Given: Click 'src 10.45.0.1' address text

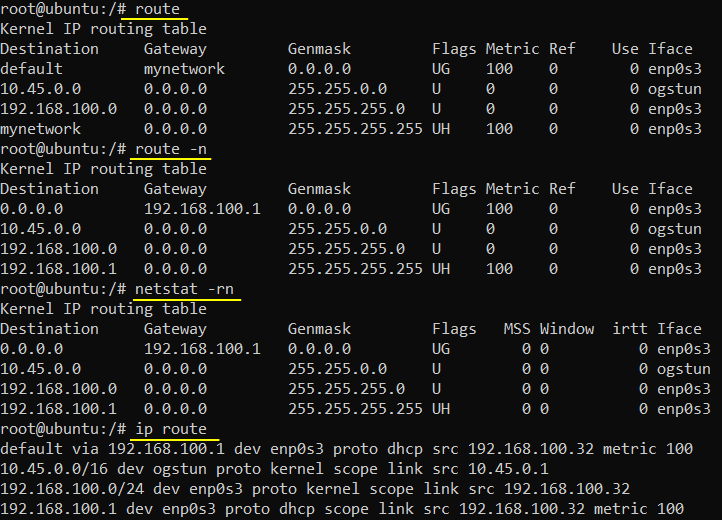Looking at the screenshot, I should (x=490, y=469).
